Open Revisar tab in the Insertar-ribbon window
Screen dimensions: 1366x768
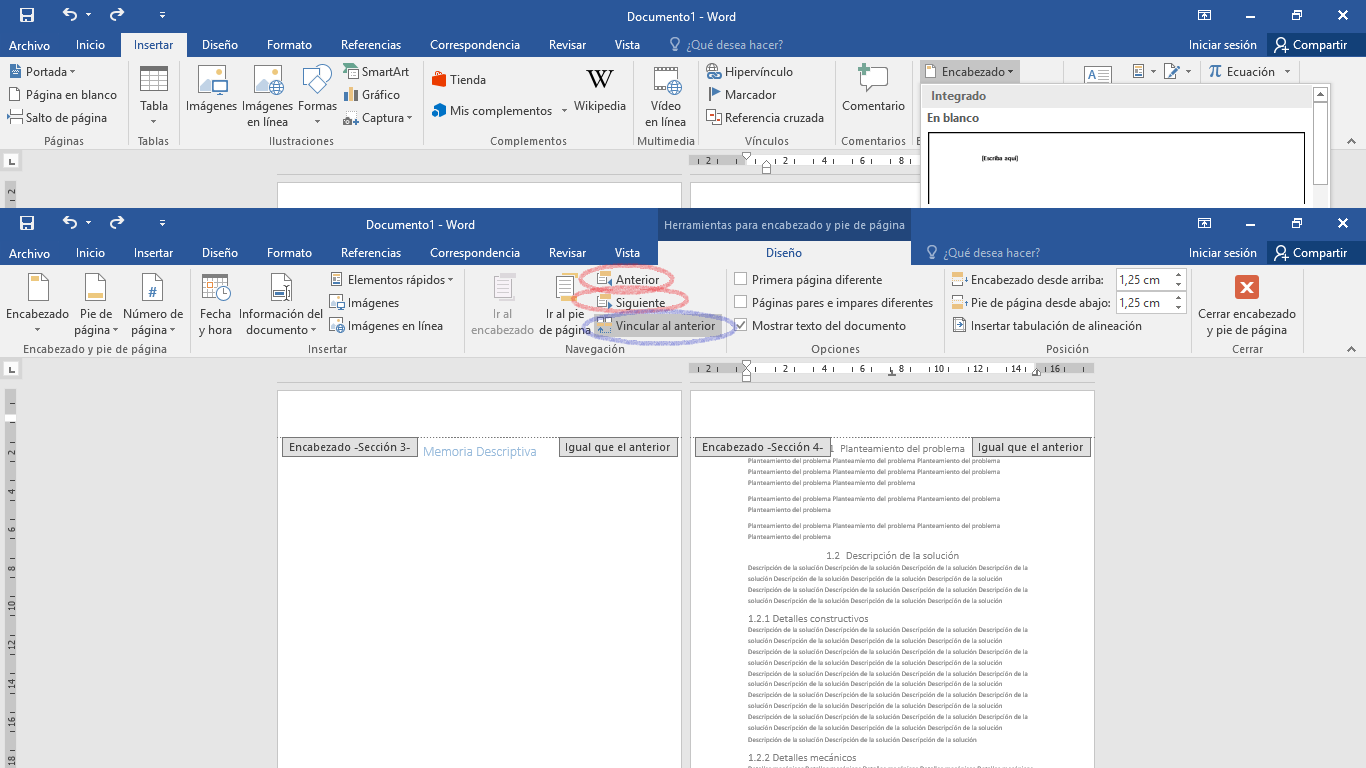tap(567, 45)
